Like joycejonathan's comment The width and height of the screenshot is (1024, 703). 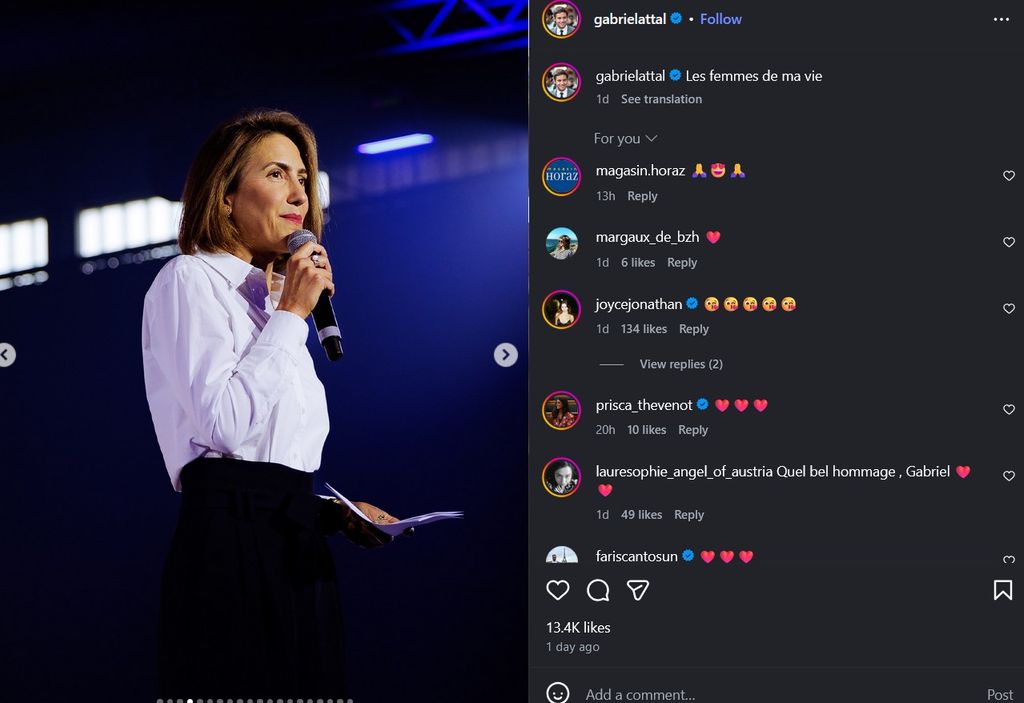(x=1008, y=310)
